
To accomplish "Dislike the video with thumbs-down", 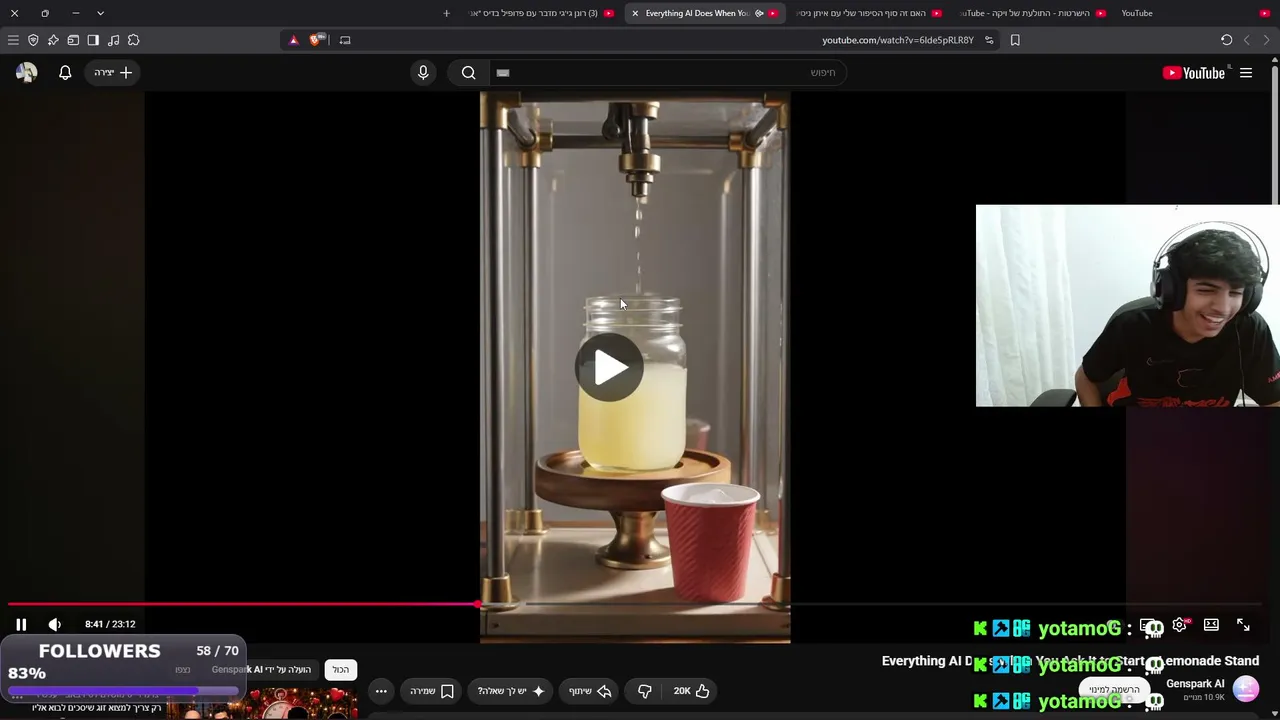I will 645,691.
